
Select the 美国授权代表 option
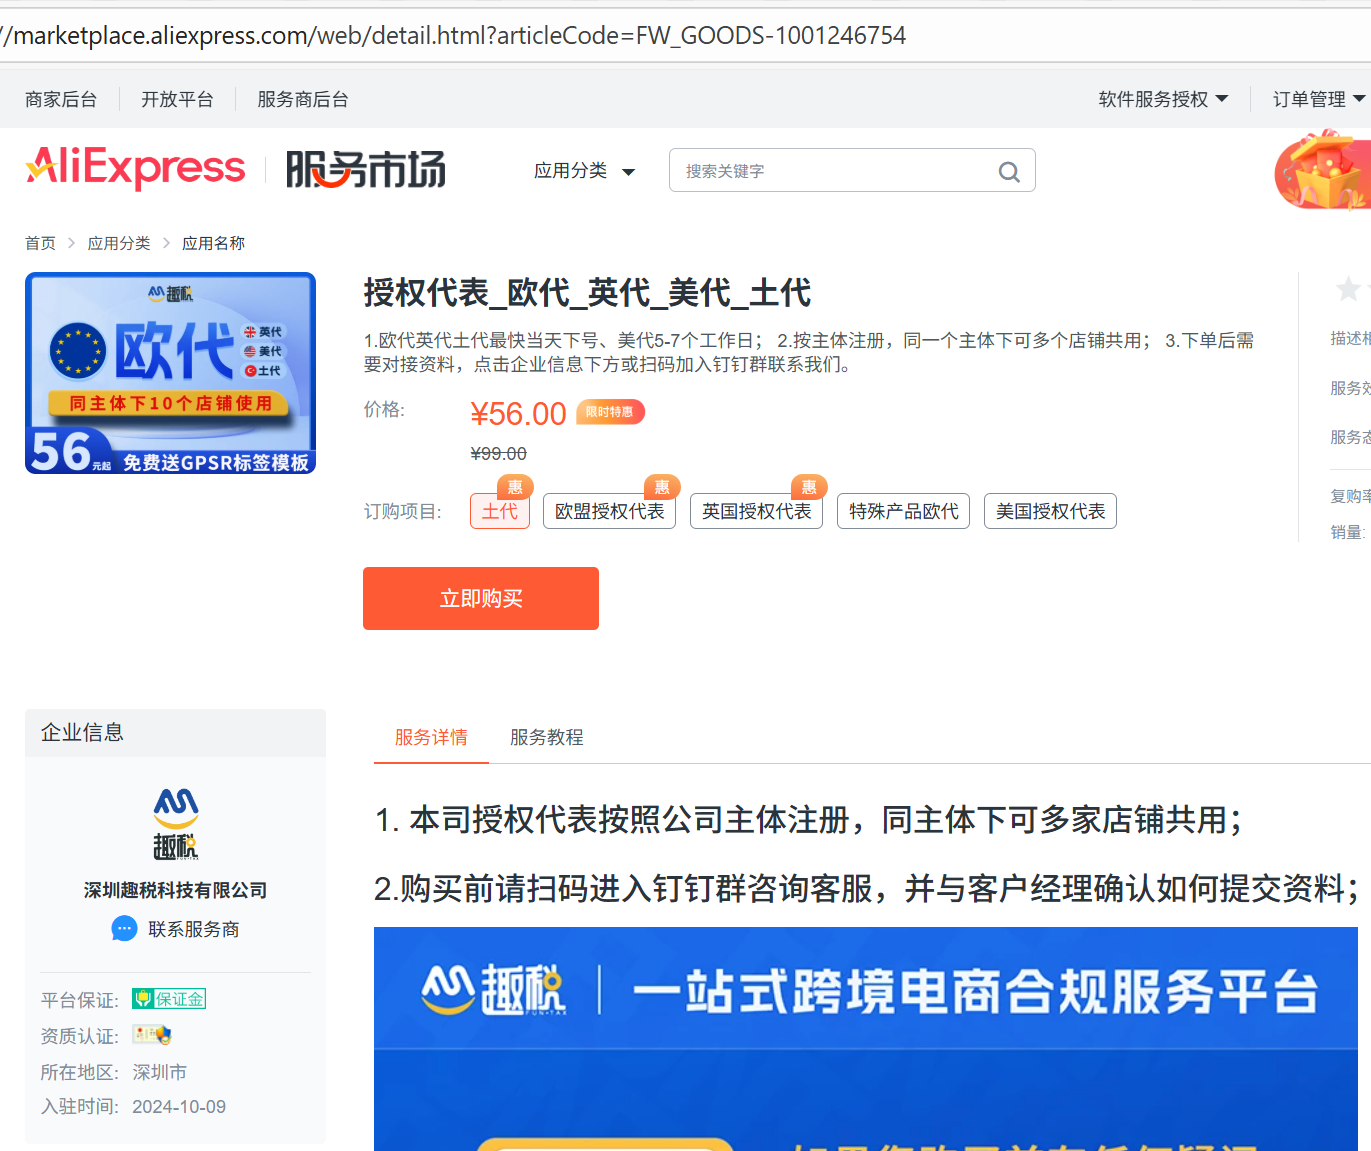(1051, 511)
